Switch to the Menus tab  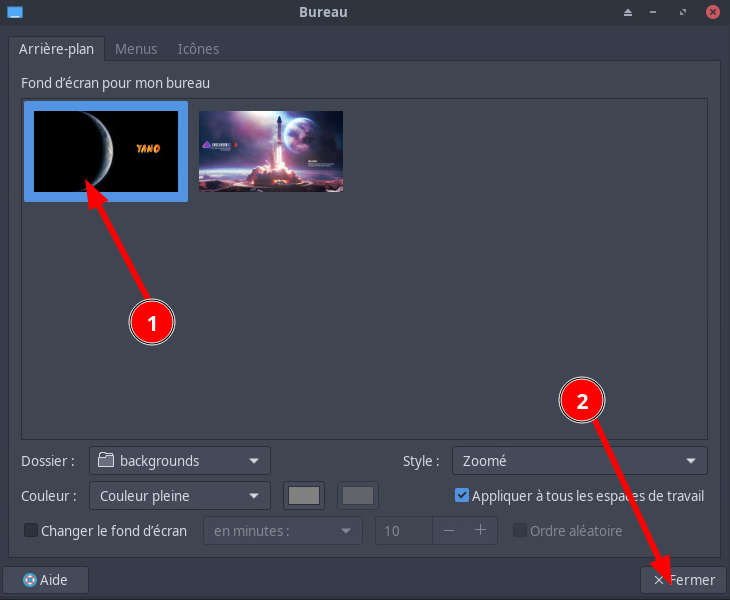(135, 49)
